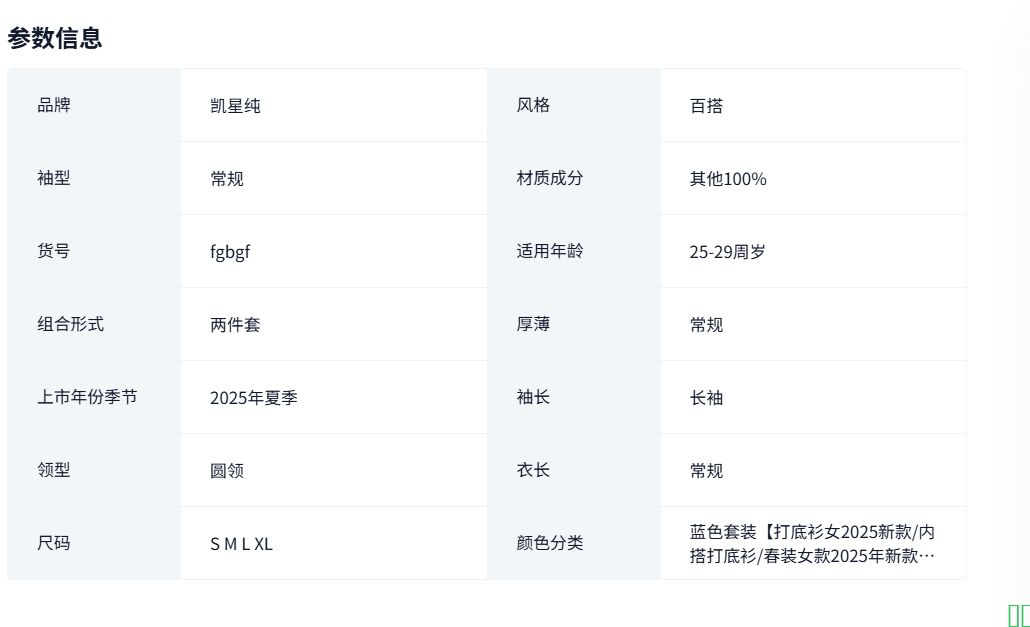Click the 上市年份季节 value 2025年夏季
This screenshot has width=1030, height=627.
click(254, 398)
